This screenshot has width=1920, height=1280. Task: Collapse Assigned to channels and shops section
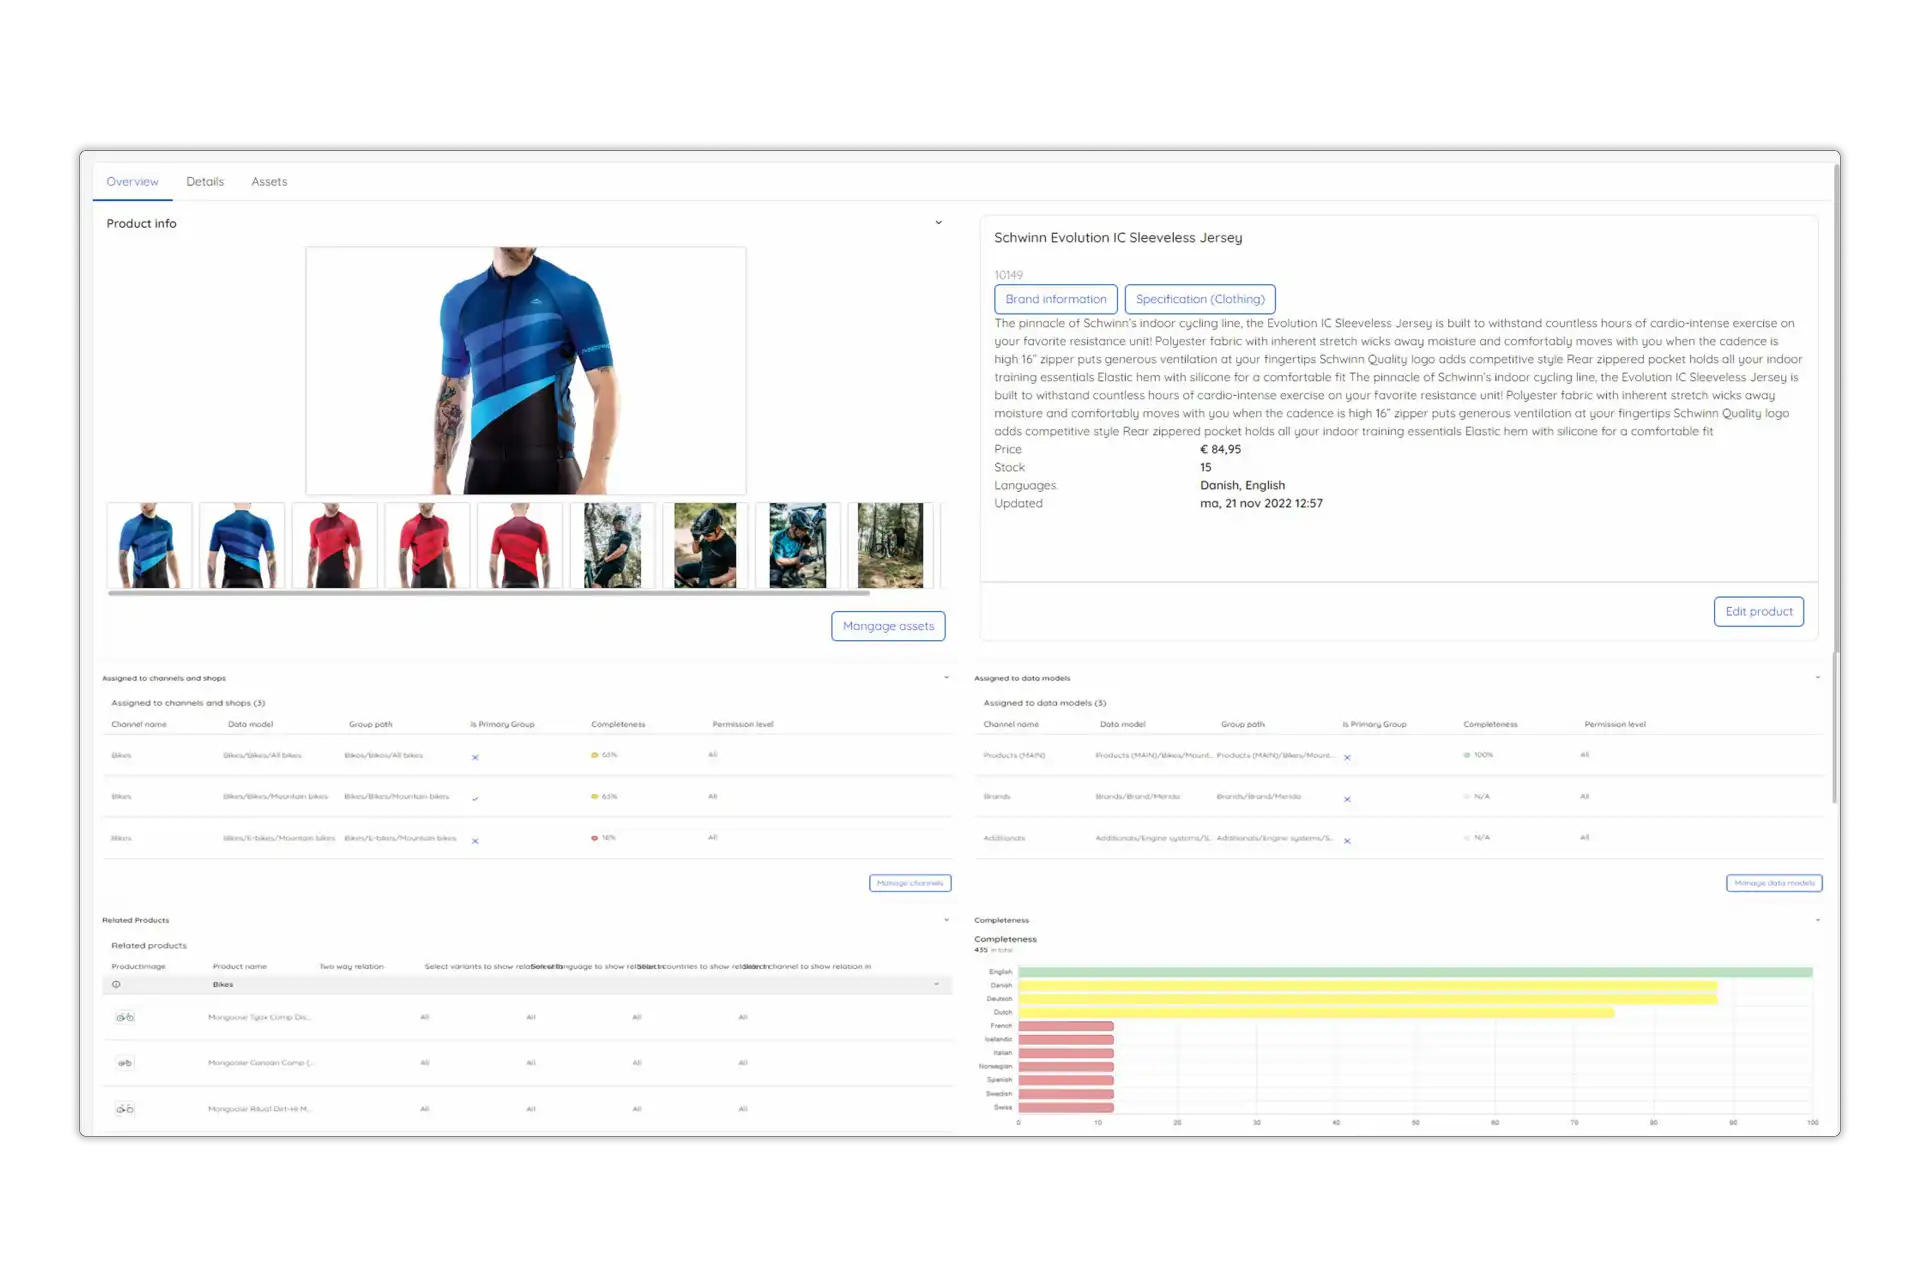coord(946,678)
